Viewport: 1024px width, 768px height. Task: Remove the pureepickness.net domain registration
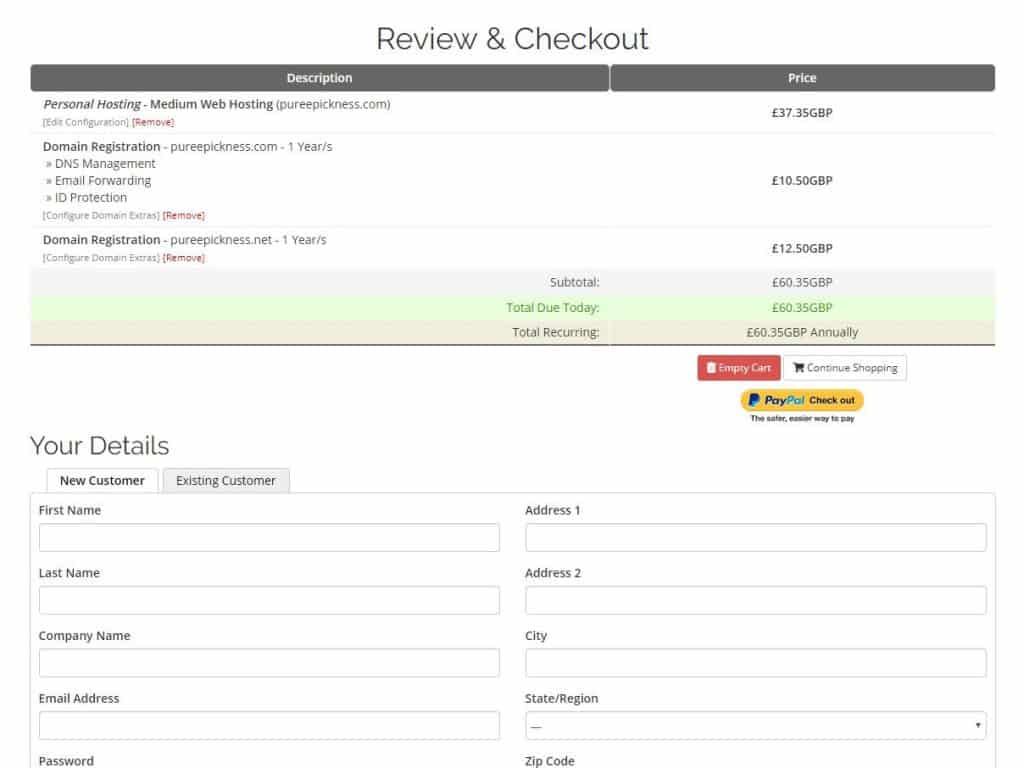pyautogui.click(x=184, y=258)
